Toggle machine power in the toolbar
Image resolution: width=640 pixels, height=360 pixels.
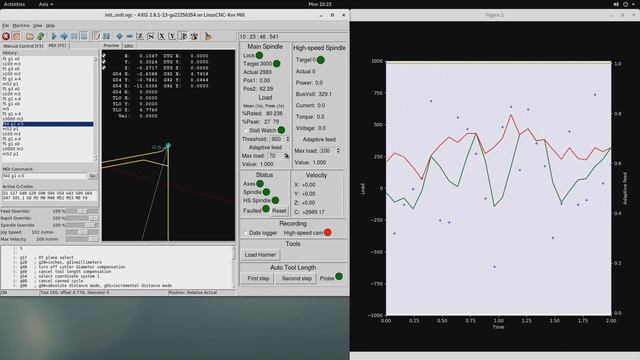coord(16,36)
